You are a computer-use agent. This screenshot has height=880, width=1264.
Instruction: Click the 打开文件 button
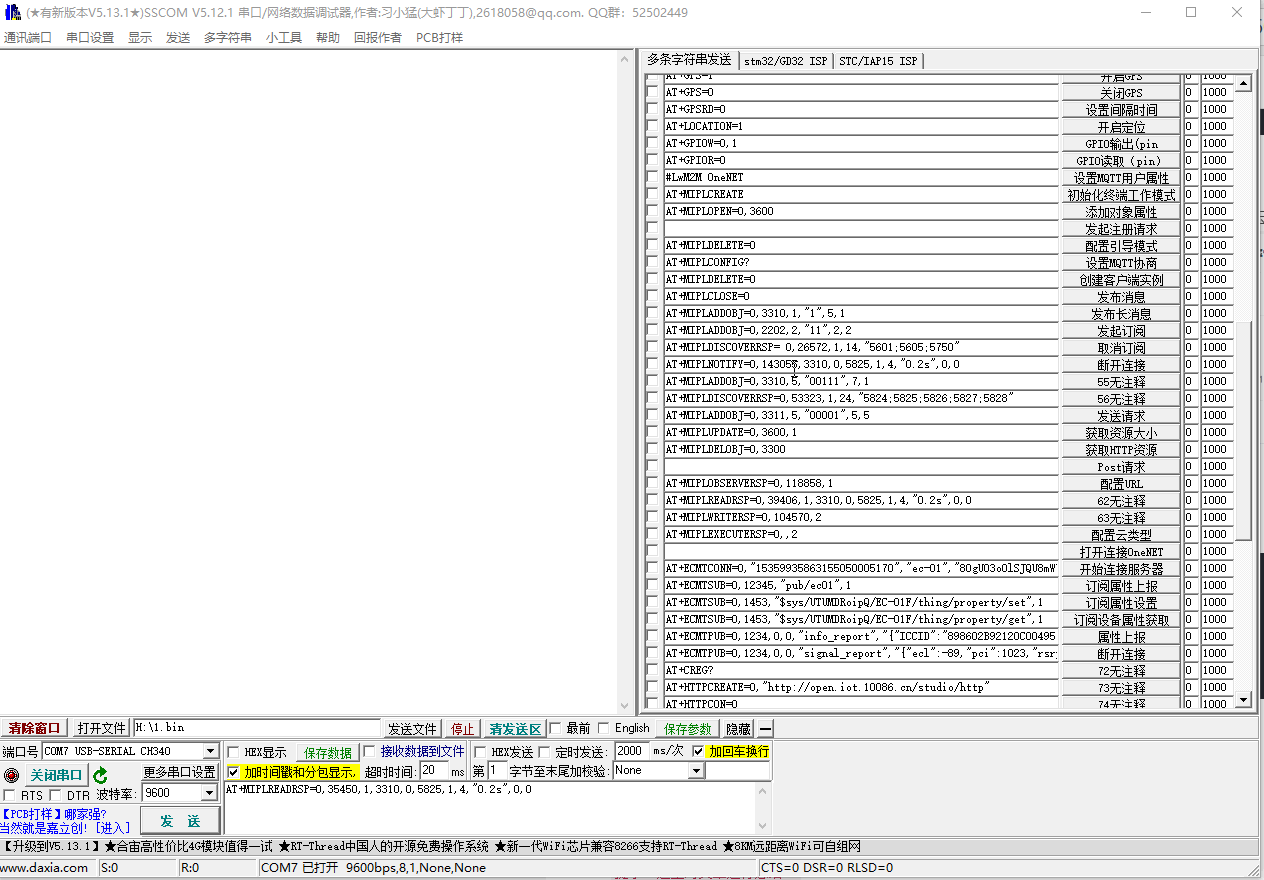click(102, 729)
